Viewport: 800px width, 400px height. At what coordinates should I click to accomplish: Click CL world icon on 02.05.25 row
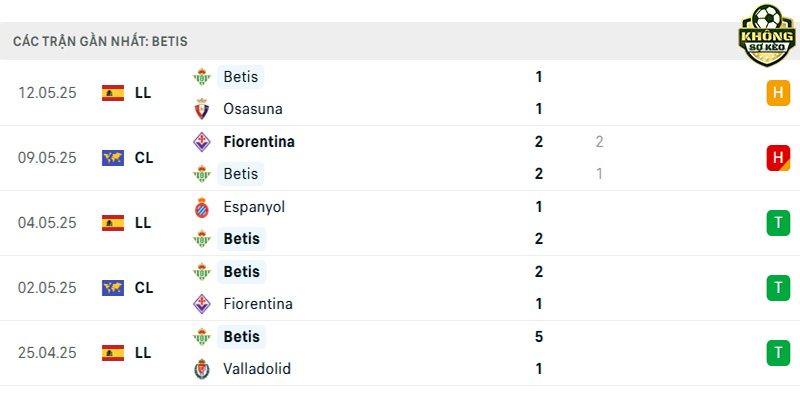(113, 288)
